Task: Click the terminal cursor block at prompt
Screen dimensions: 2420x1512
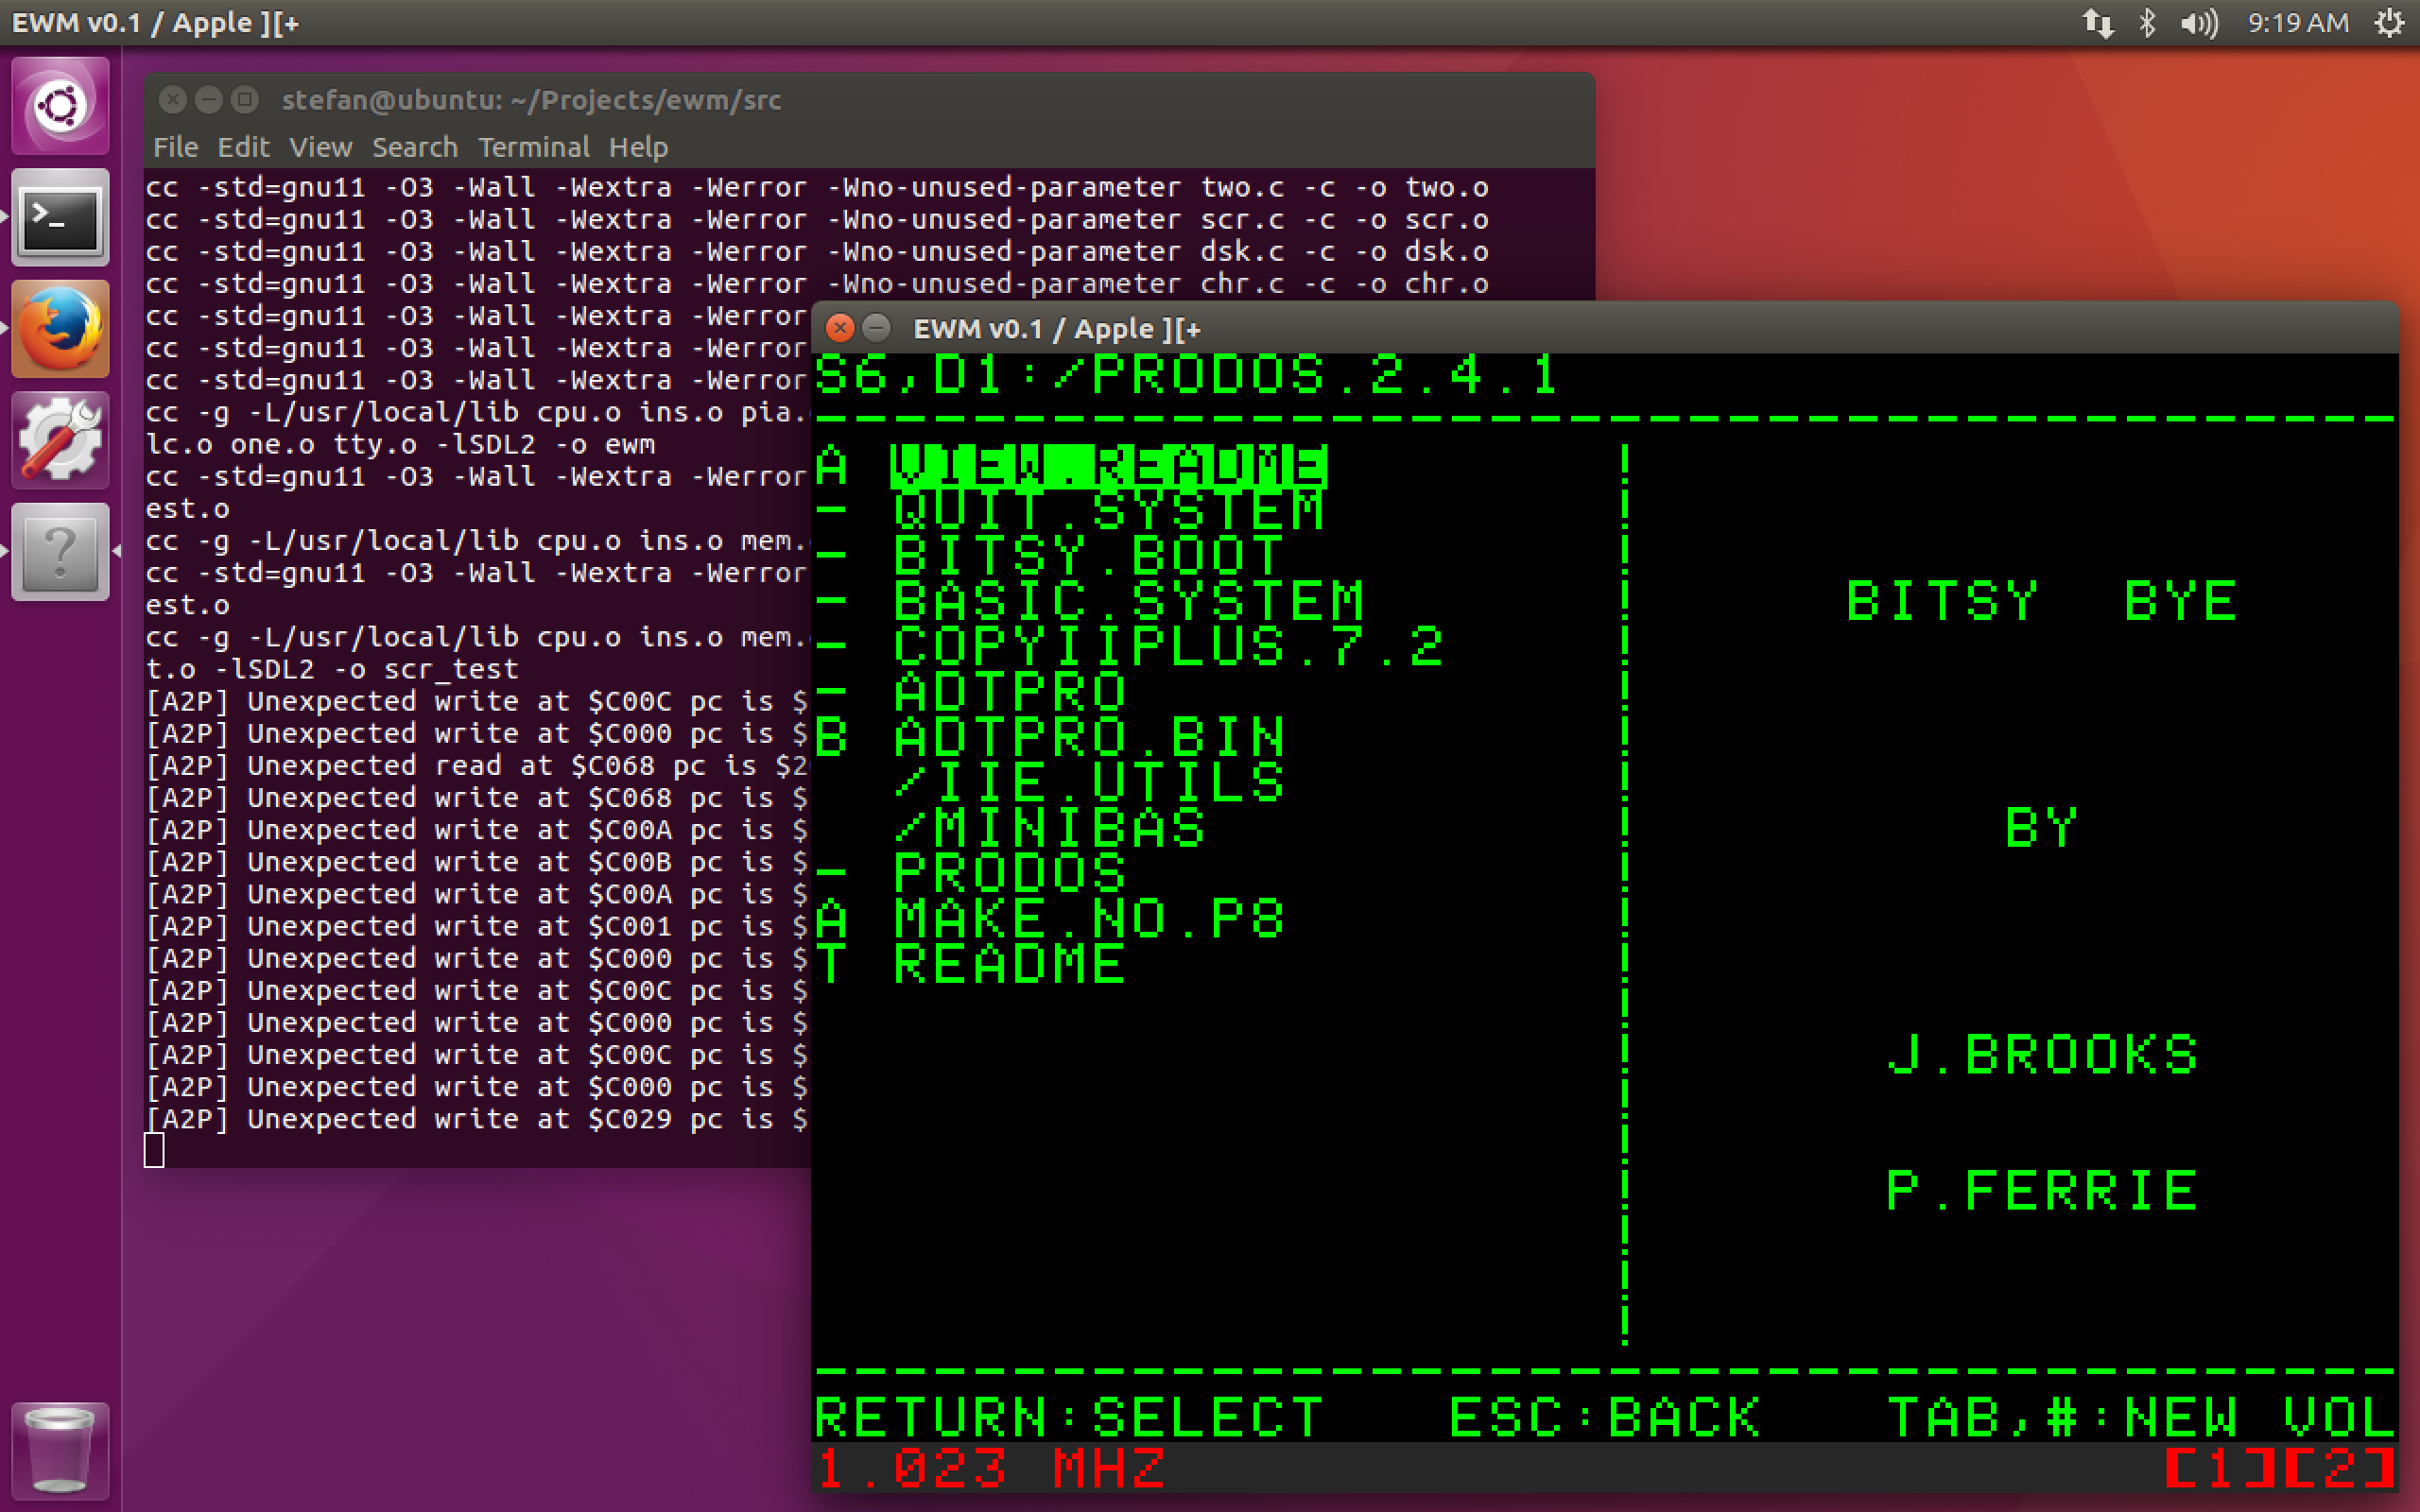Action: (x=154, y=1150)
